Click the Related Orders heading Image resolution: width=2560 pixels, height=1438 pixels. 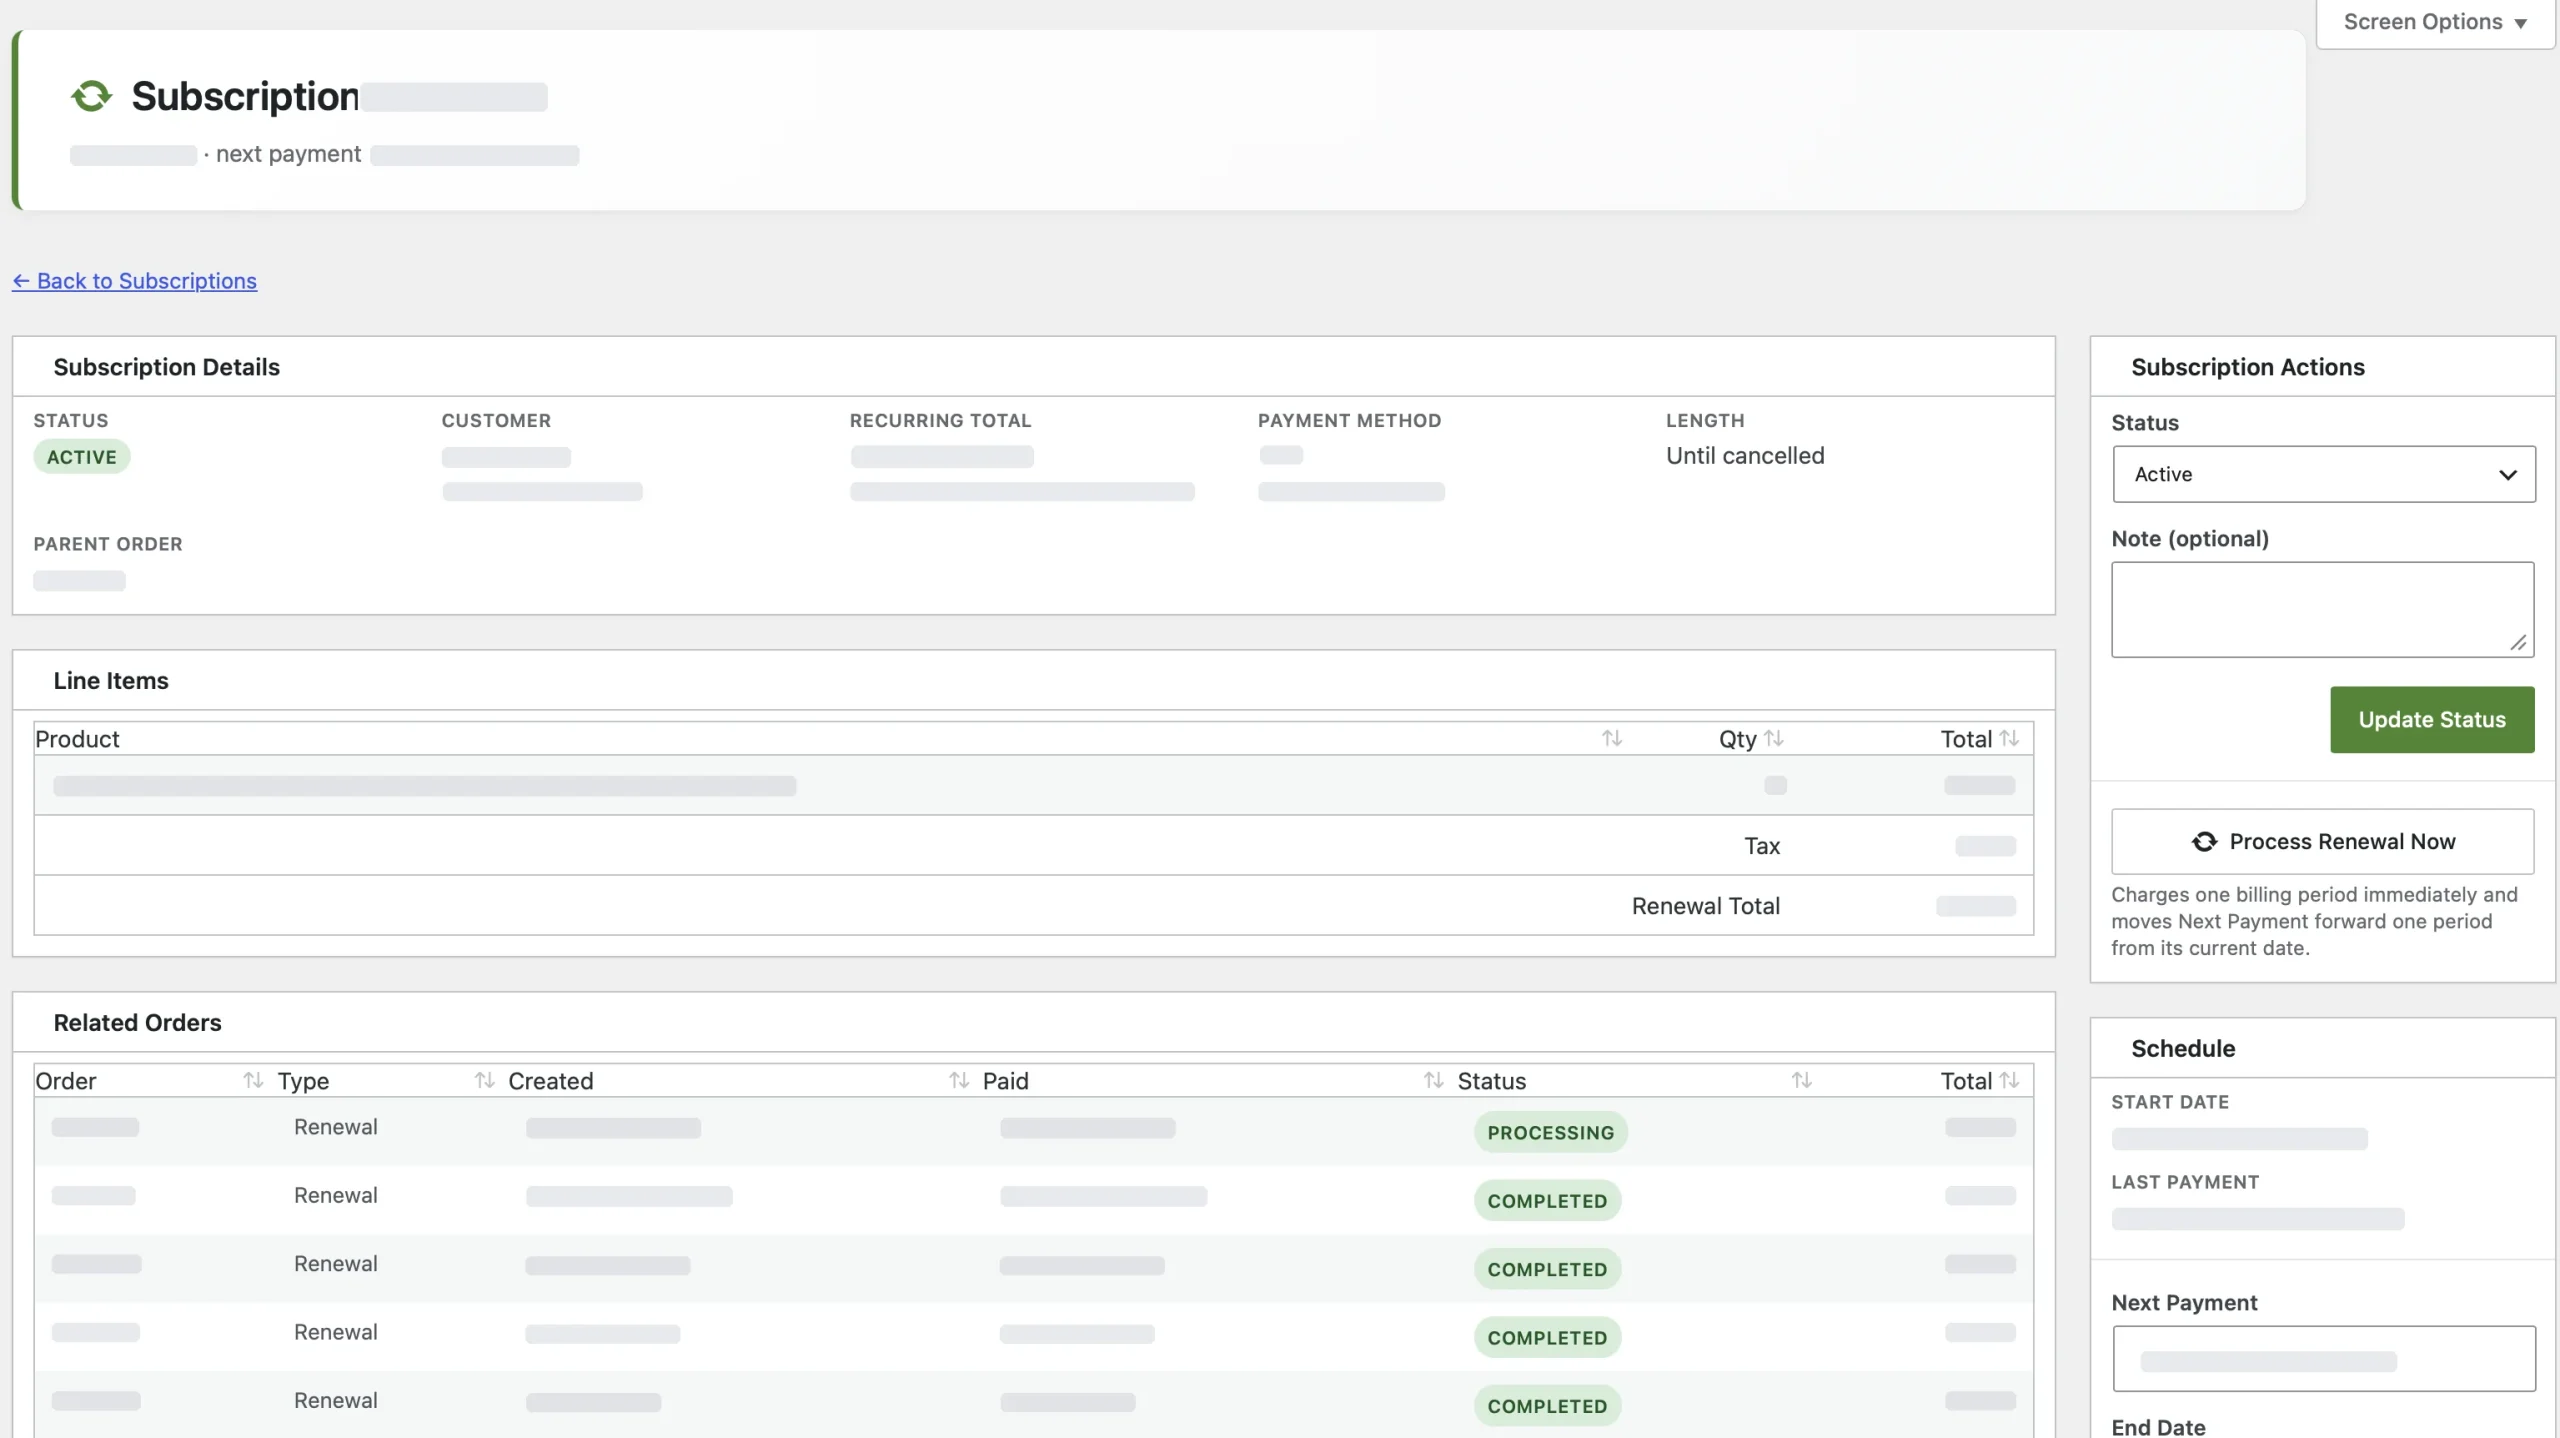pyautogui.click(x=137, y=1022)
